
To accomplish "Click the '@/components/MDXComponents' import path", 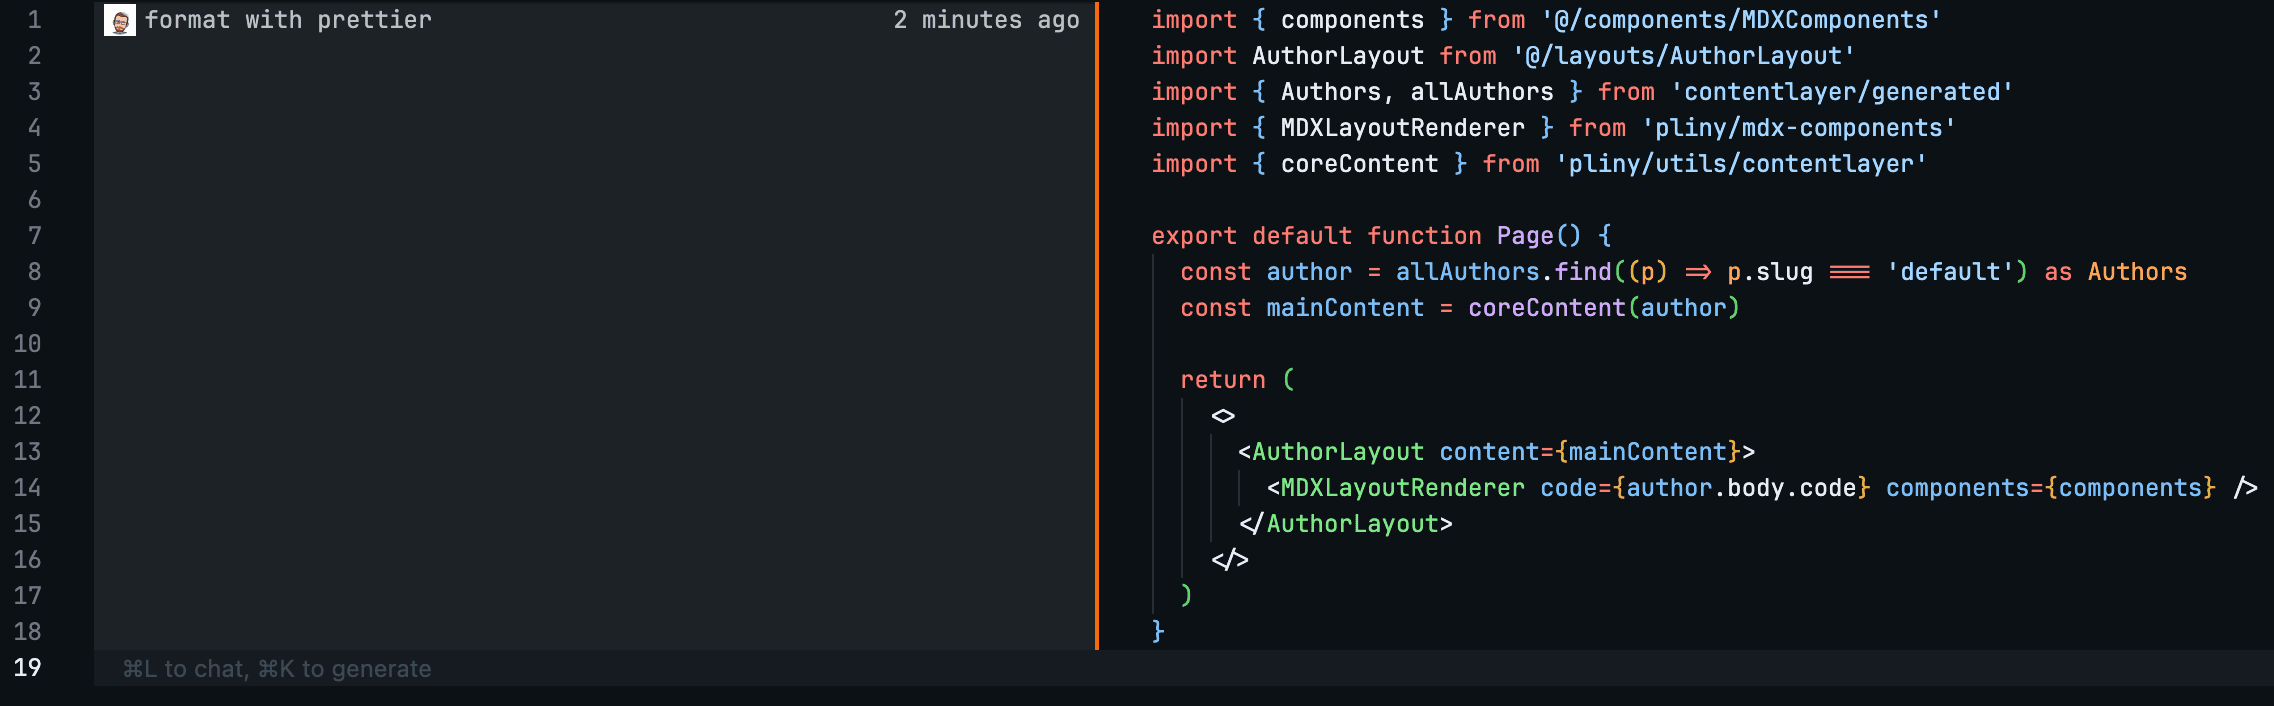I will coord(1740,20).
